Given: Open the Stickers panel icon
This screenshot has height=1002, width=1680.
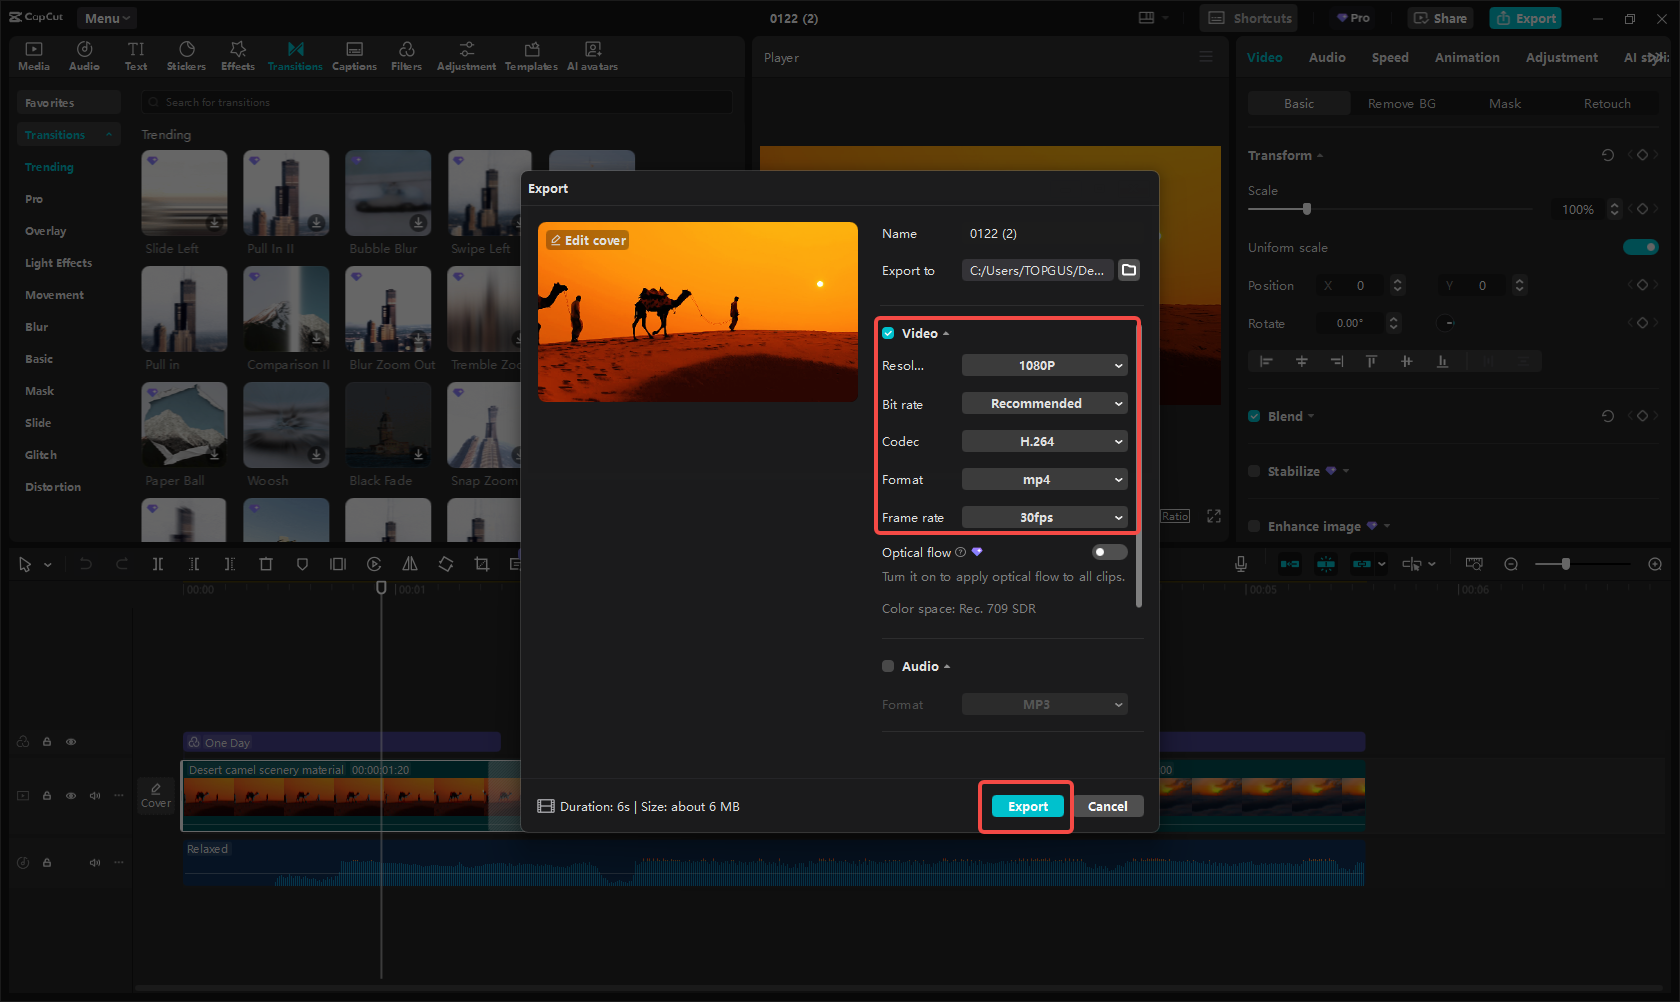Looking at the screenshot, I should [186, 56].
